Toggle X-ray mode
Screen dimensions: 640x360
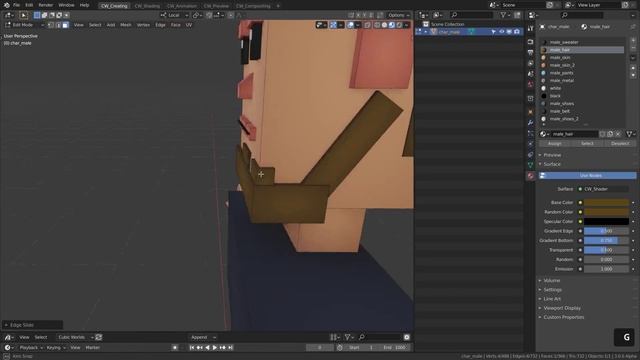coord(367,25)
